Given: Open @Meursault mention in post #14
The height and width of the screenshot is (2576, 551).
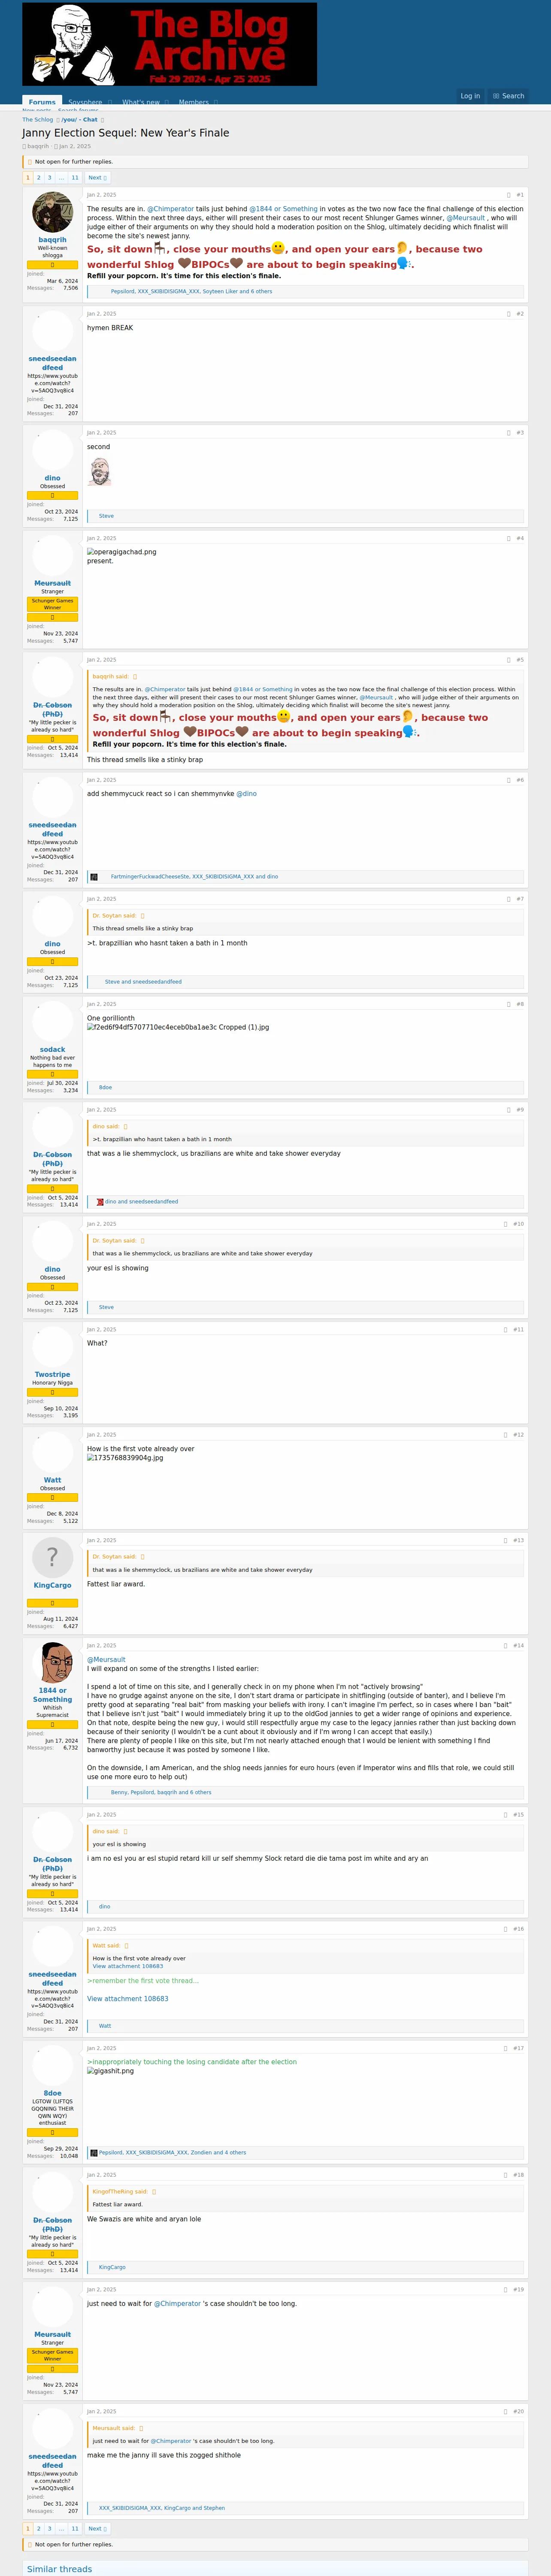Looking at the screenshot, I should point(106,1659).
